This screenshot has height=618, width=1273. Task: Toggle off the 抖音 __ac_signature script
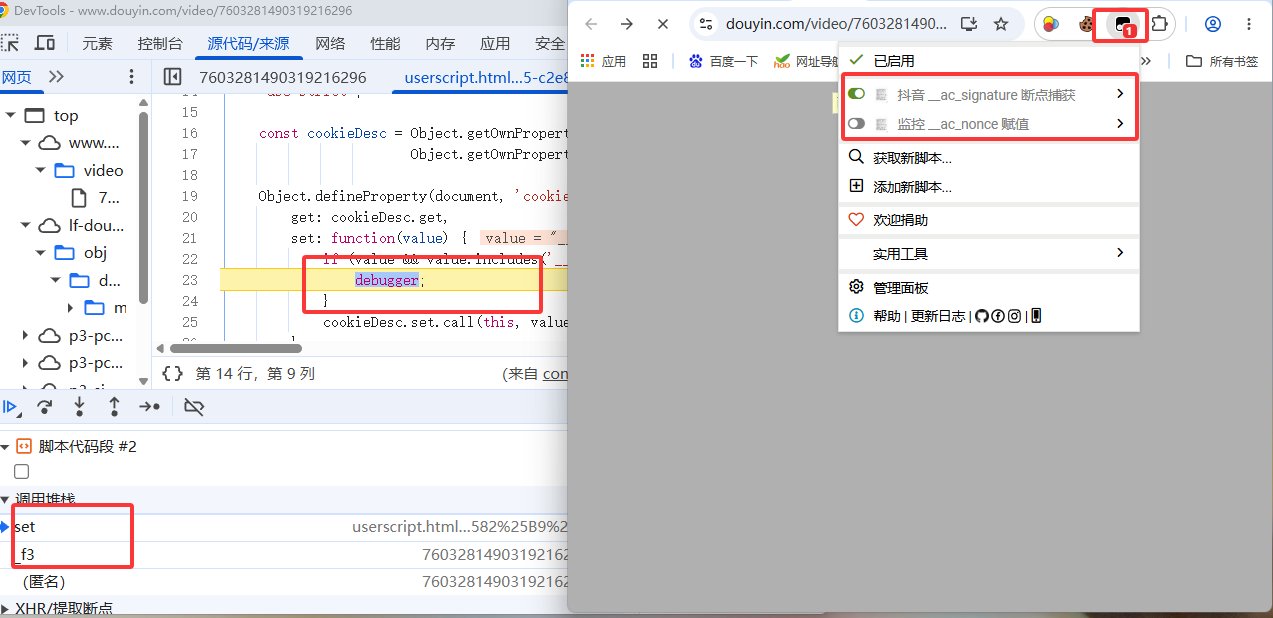856,94
